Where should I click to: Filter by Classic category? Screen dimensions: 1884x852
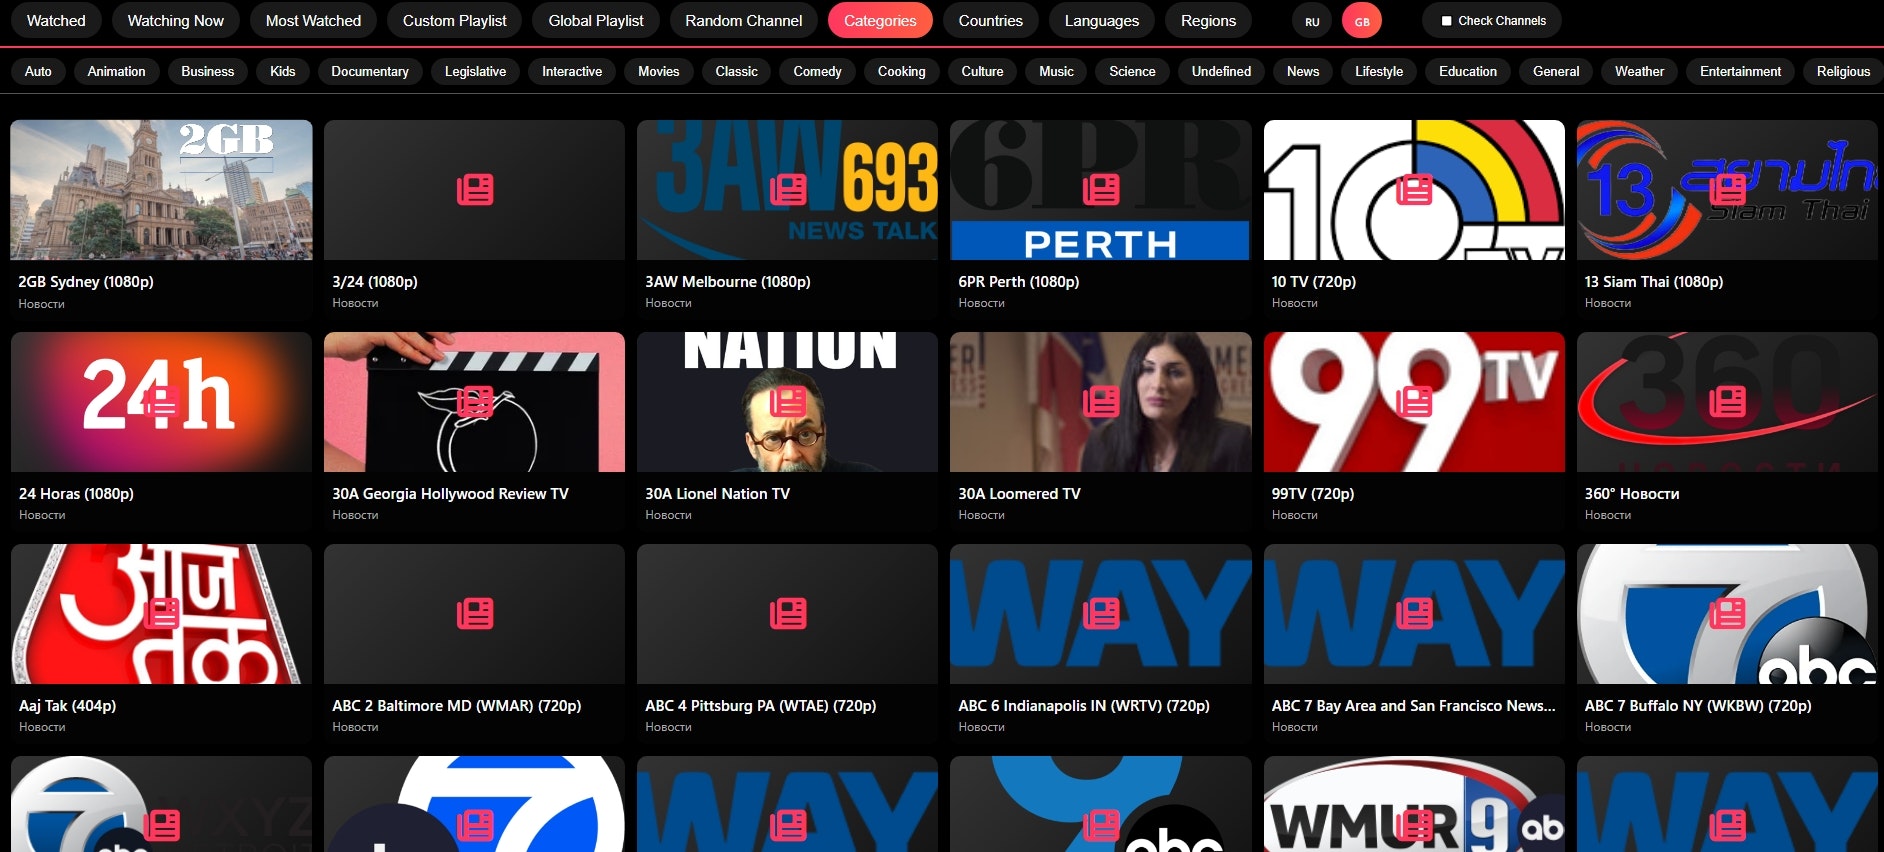click(x=737, y=71)
